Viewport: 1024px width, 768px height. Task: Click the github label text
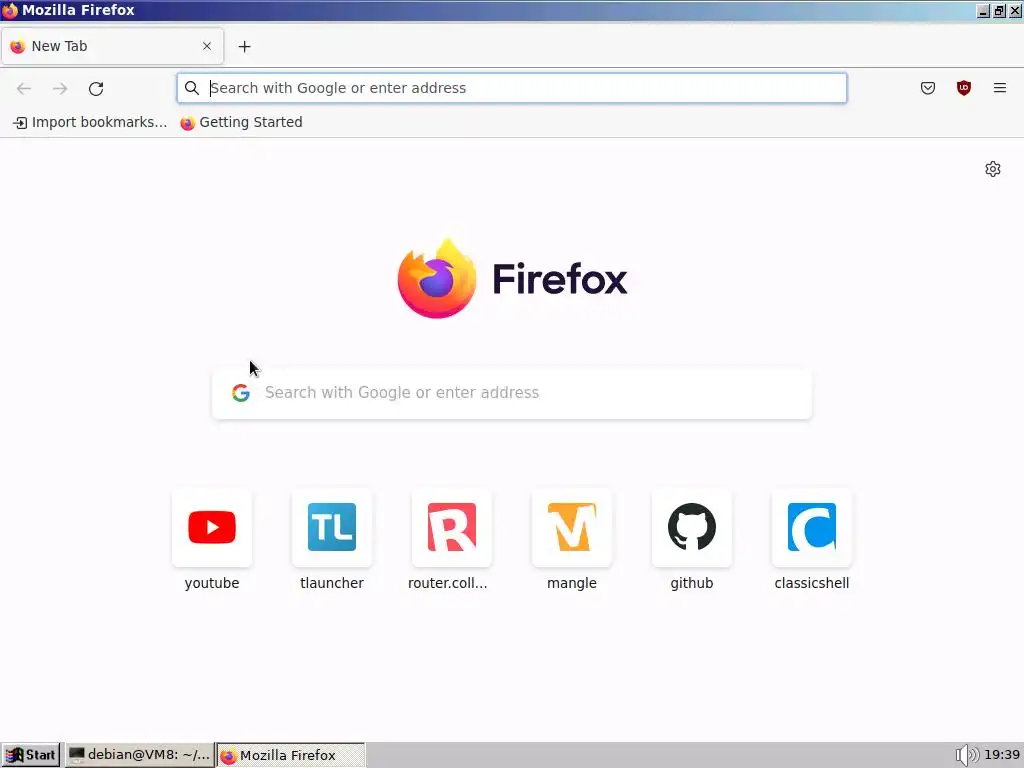pyautogui.click(x=692, y=583)
